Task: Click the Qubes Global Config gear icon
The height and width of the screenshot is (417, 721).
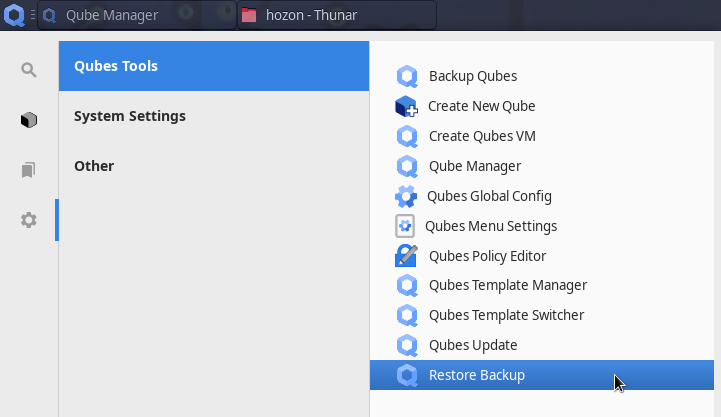Action: 406,196
